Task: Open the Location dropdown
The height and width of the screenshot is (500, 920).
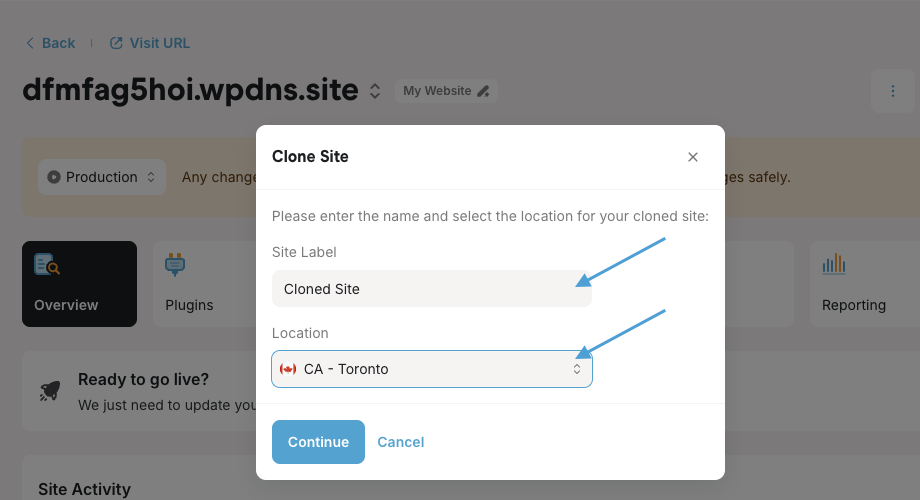Action: [431, 369]
